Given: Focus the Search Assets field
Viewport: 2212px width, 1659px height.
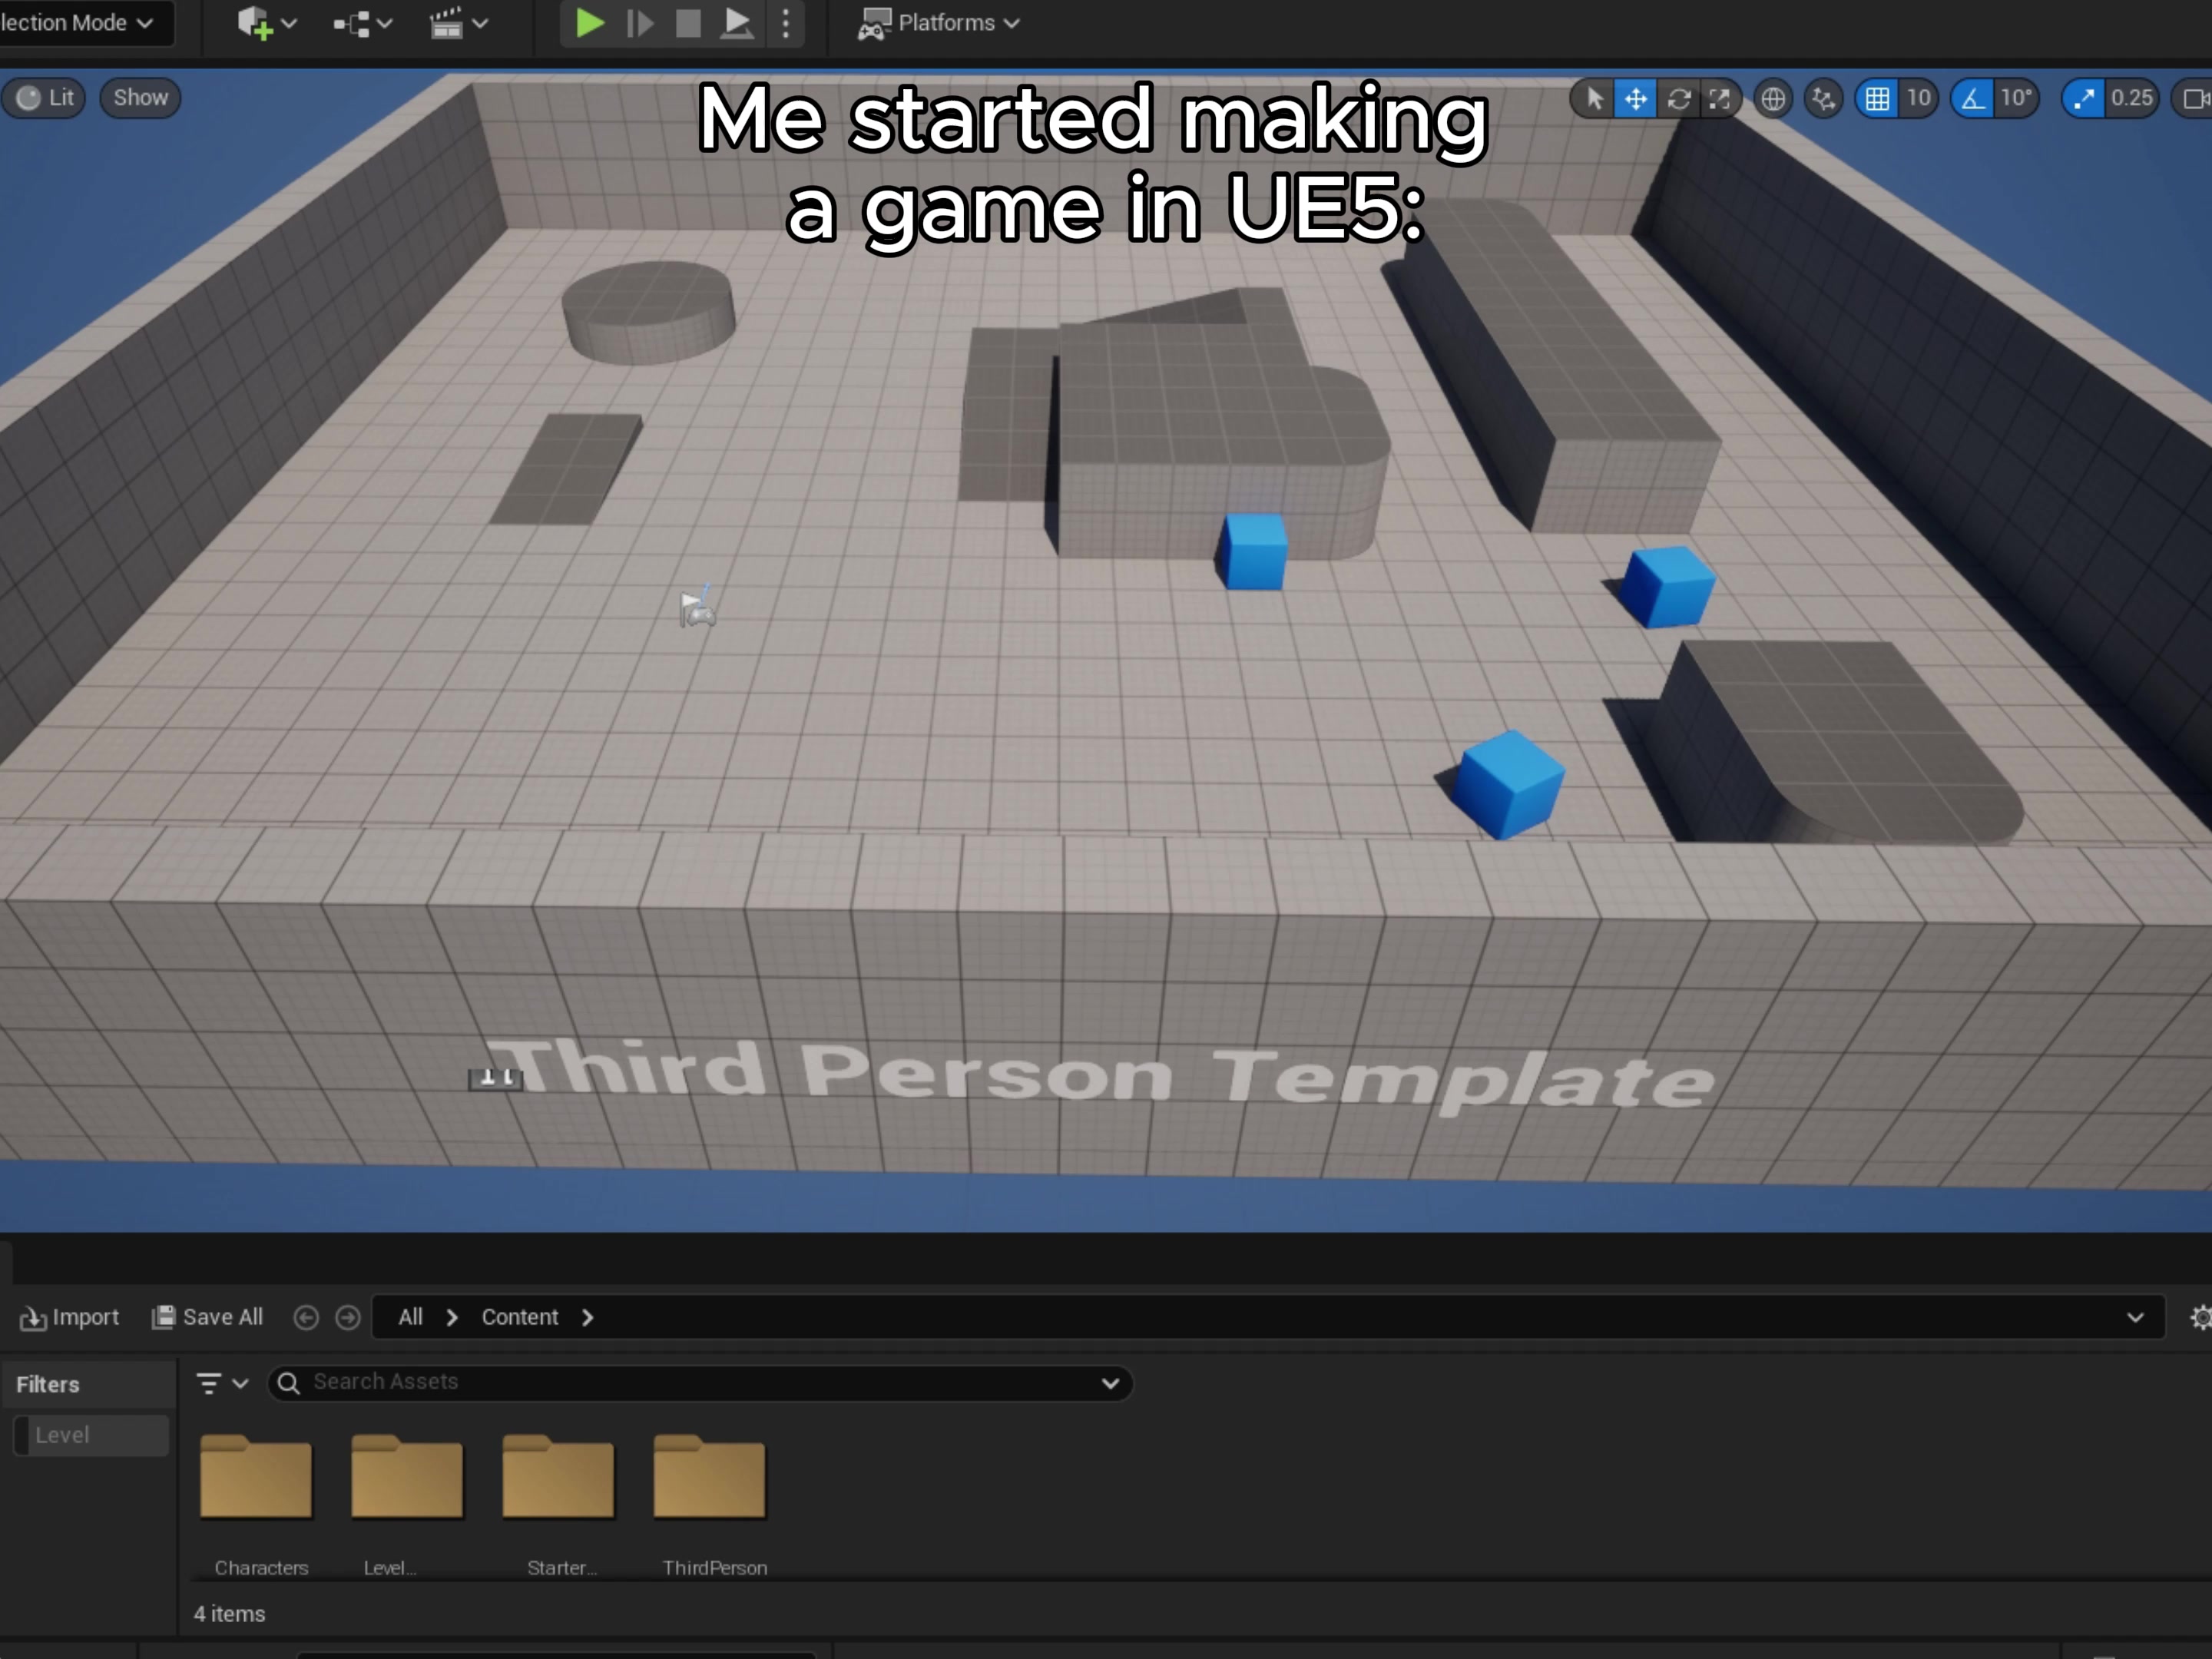Looking at the screenshot, I should click(x=700, y=1383).
